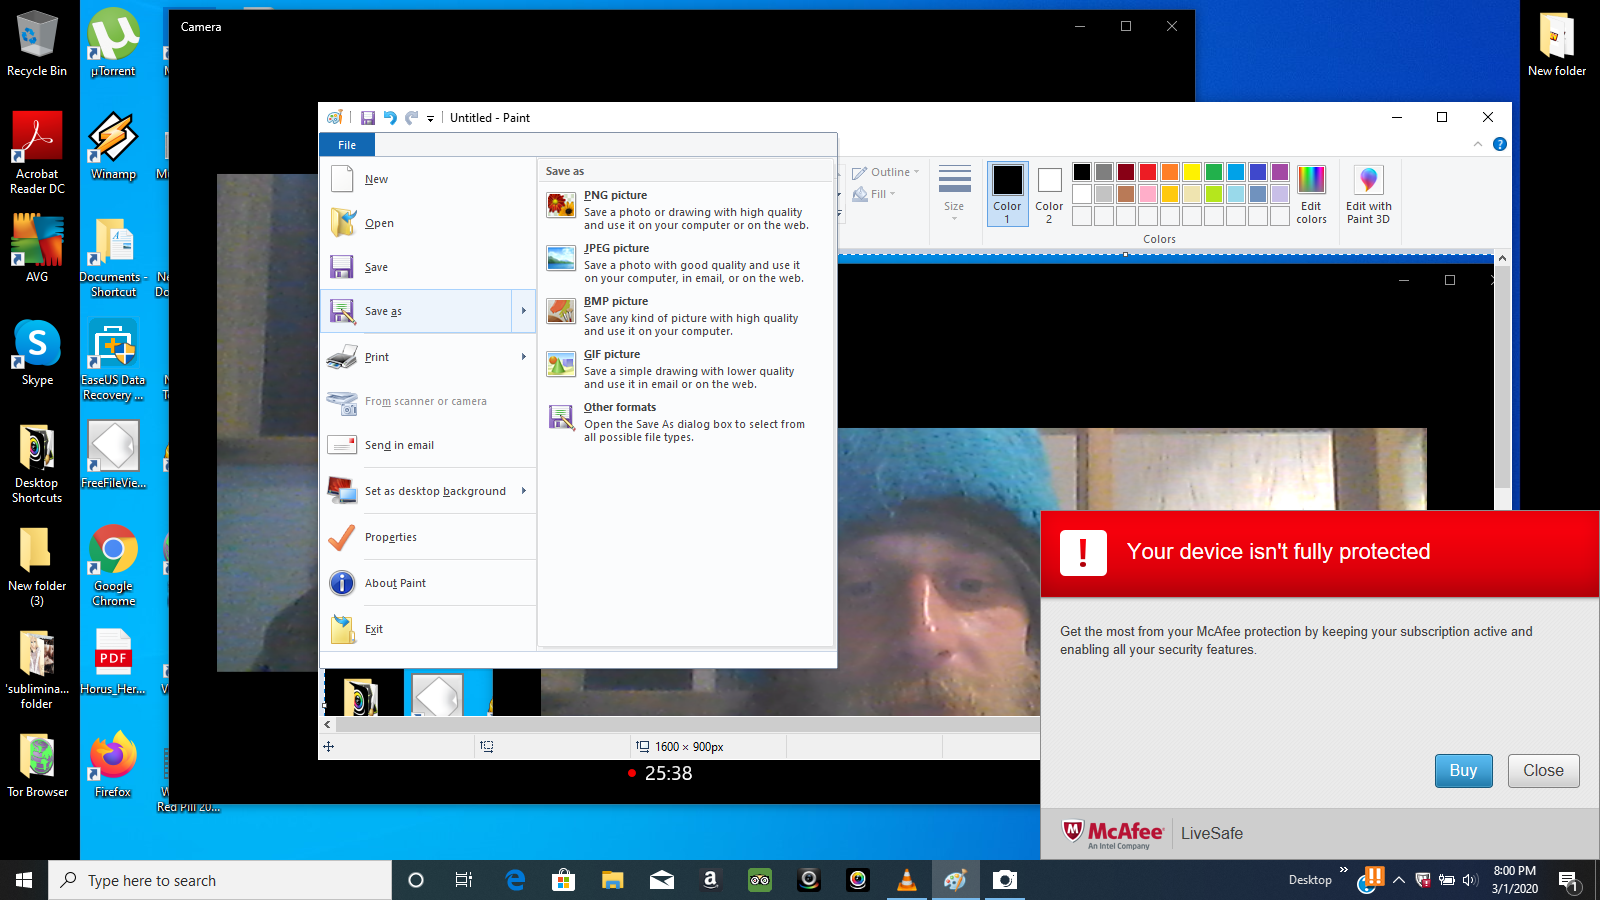The height and width of the screenshot is (900, 1600).
Task: Click the Paint application icon in the title bar
Action: 334,117
